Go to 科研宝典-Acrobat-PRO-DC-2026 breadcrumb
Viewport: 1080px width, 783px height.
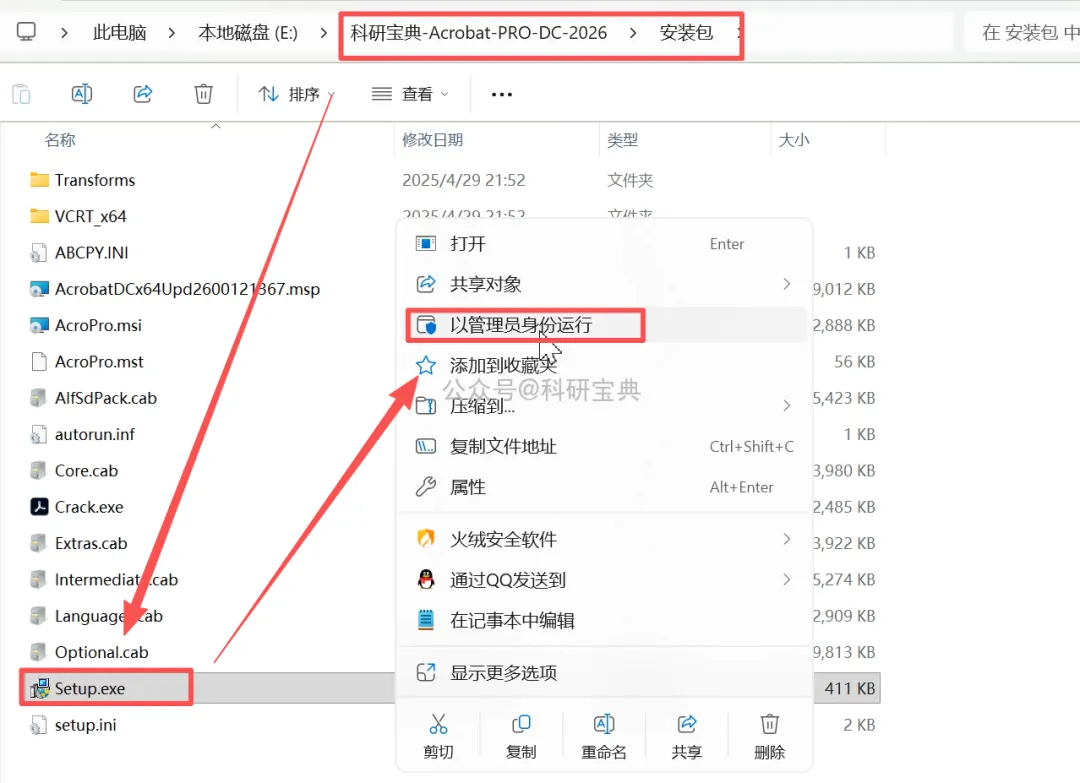479,32
